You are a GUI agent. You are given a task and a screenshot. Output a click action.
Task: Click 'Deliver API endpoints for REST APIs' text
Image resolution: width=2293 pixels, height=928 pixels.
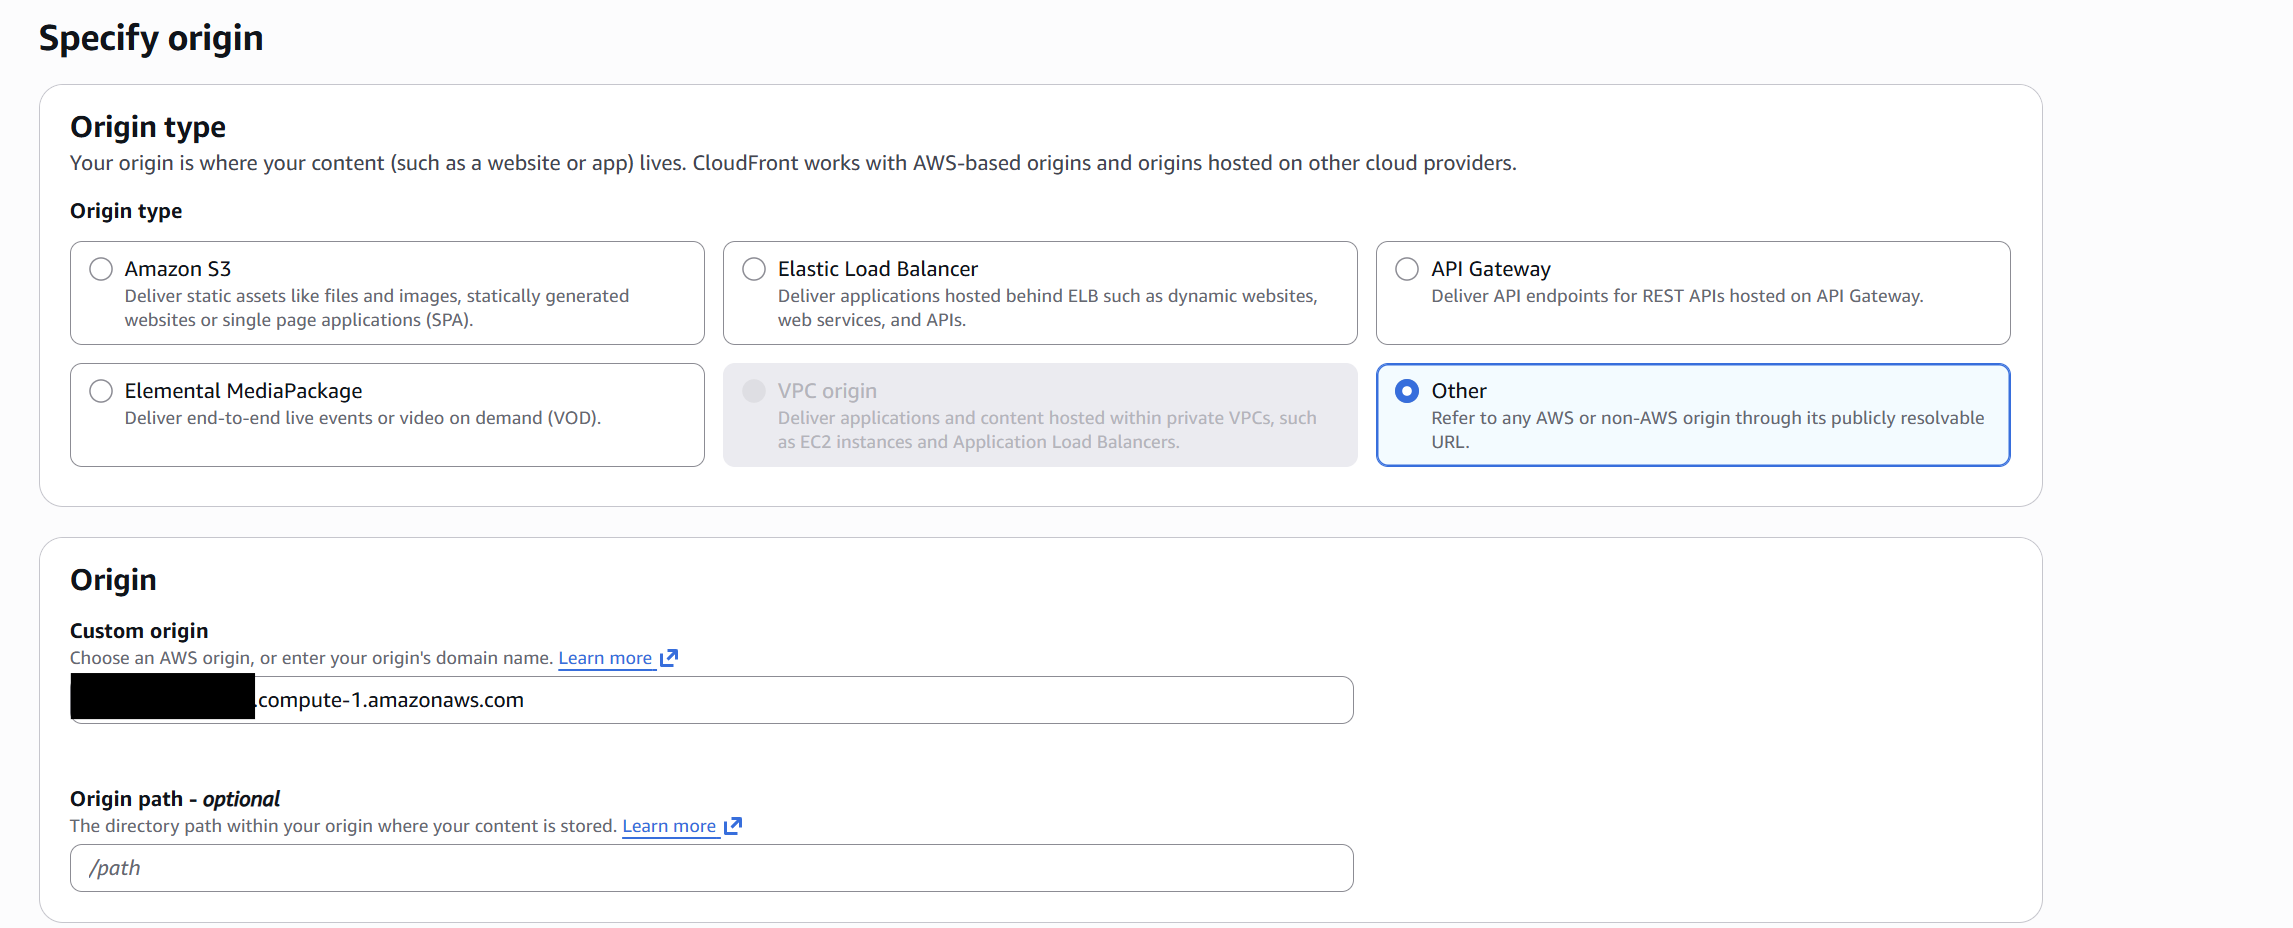click(x=1677, y=296)
